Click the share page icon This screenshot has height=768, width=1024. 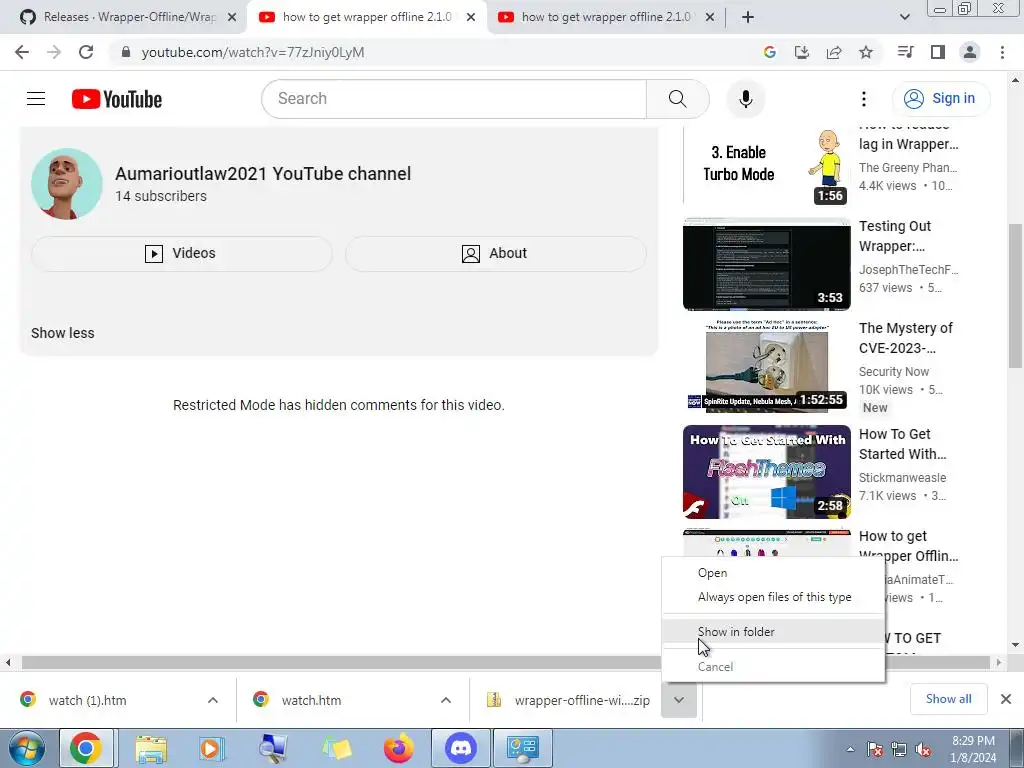point(834,52)
